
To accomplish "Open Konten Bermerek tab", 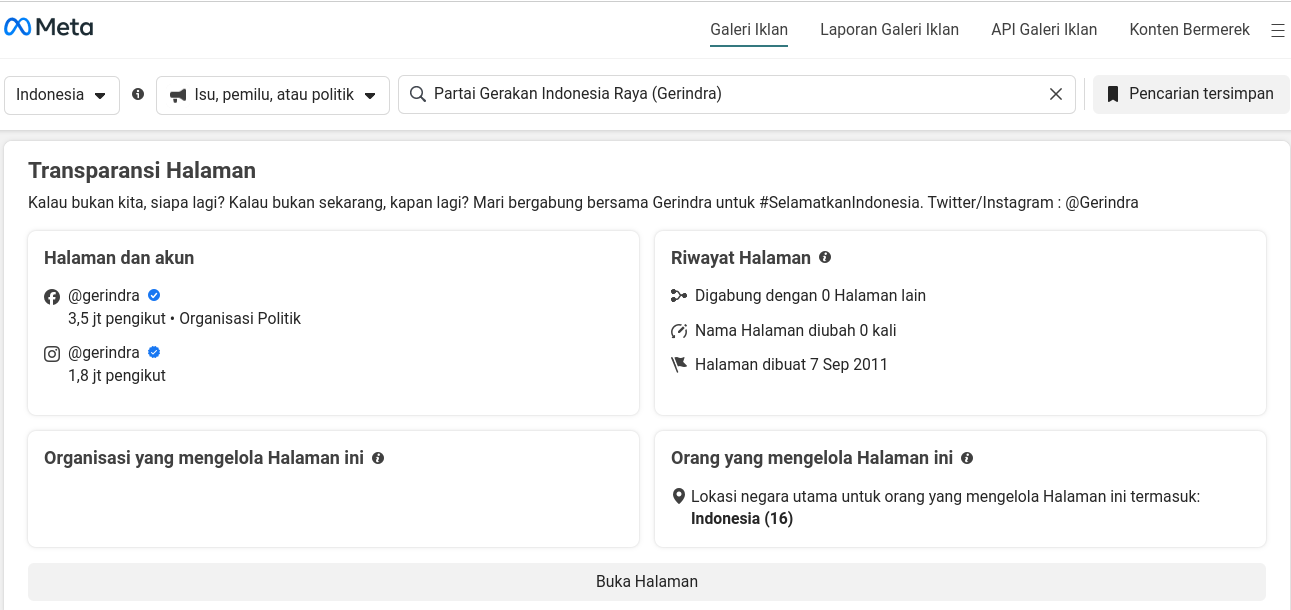I will [1189, 30].
